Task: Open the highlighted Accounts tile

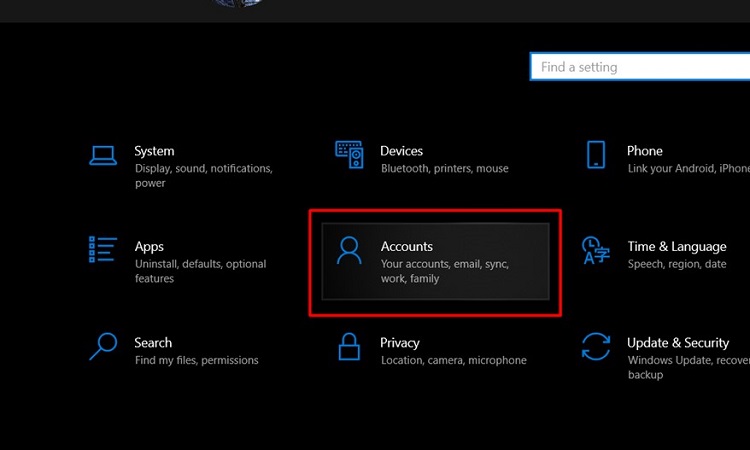Action: click(435, 262)
